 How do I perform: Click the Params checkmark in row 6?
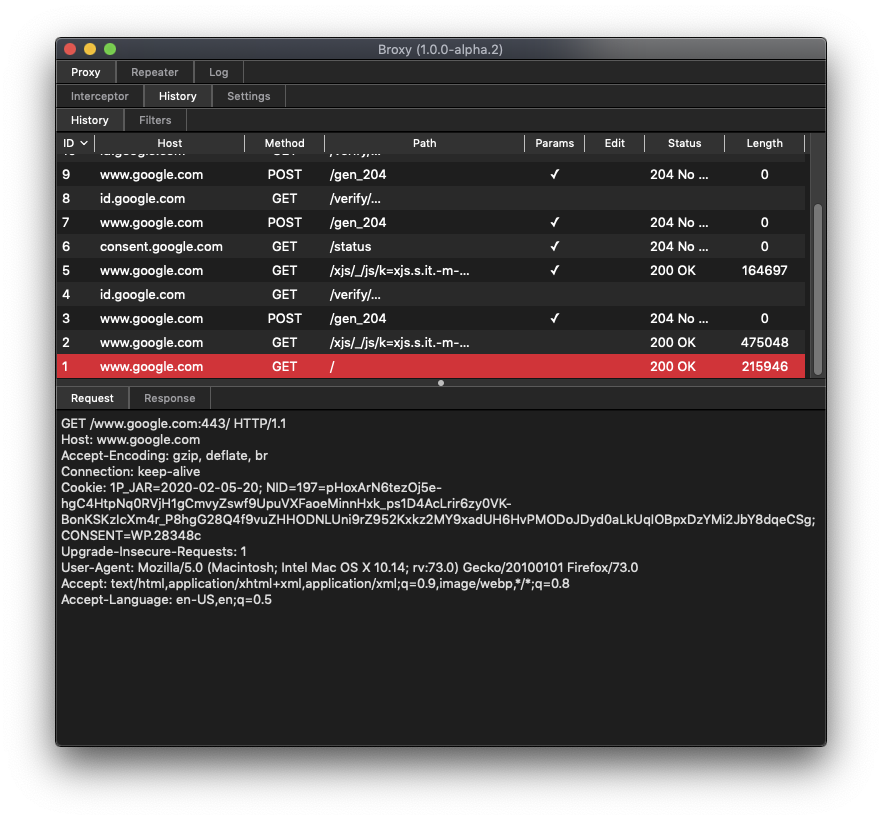tap(555, 246)
